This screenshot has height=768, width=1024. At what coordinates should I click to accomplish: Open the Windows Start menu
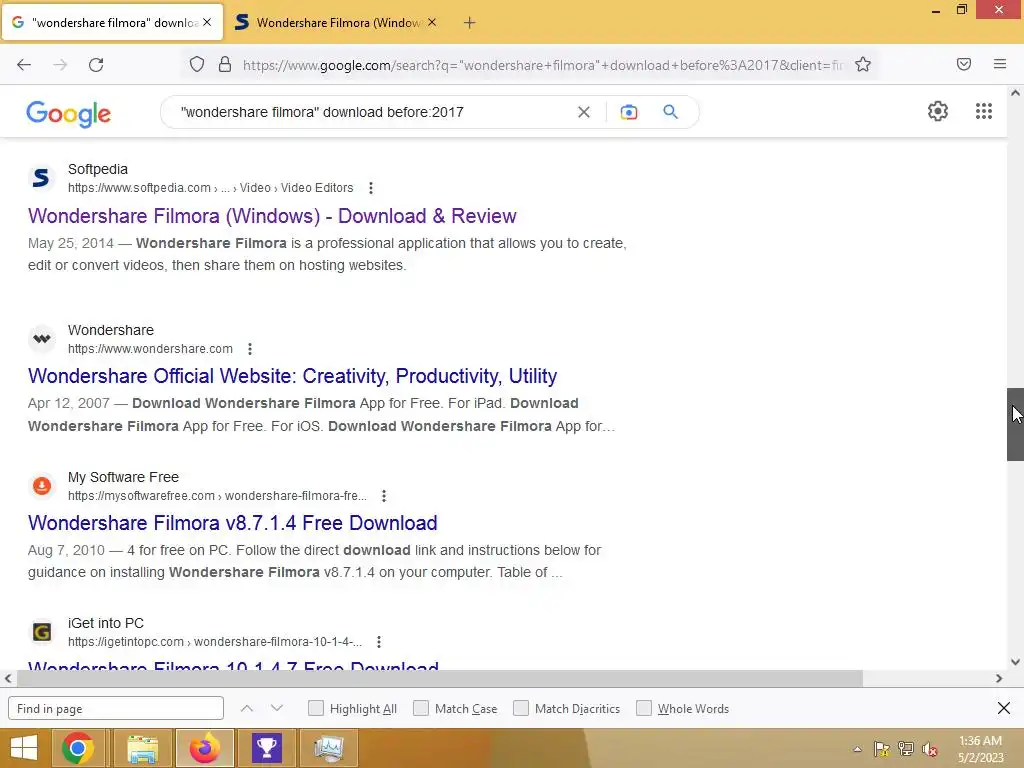point(24,748)
